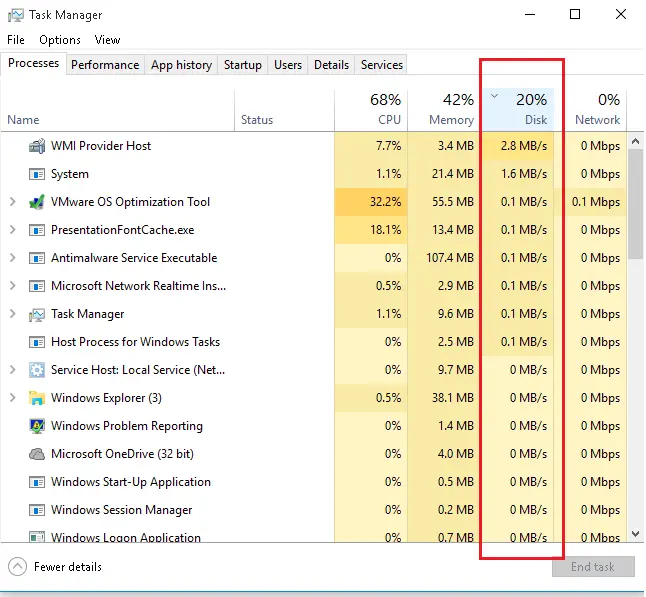Switch to the Services tab

coord(382,65)
